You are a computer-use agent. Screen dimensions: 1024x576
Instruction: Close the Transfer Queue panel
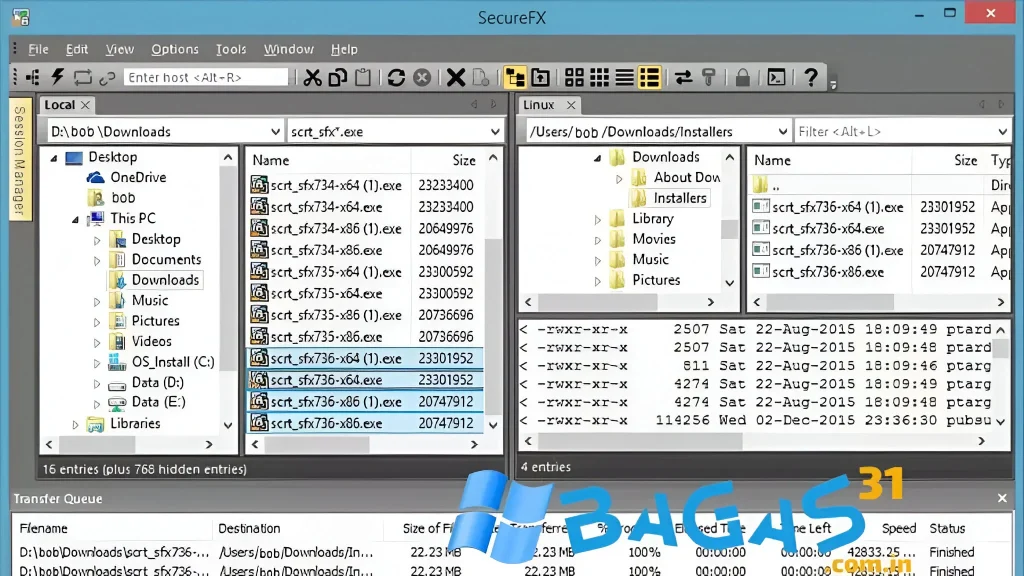tap(1002, 498)
